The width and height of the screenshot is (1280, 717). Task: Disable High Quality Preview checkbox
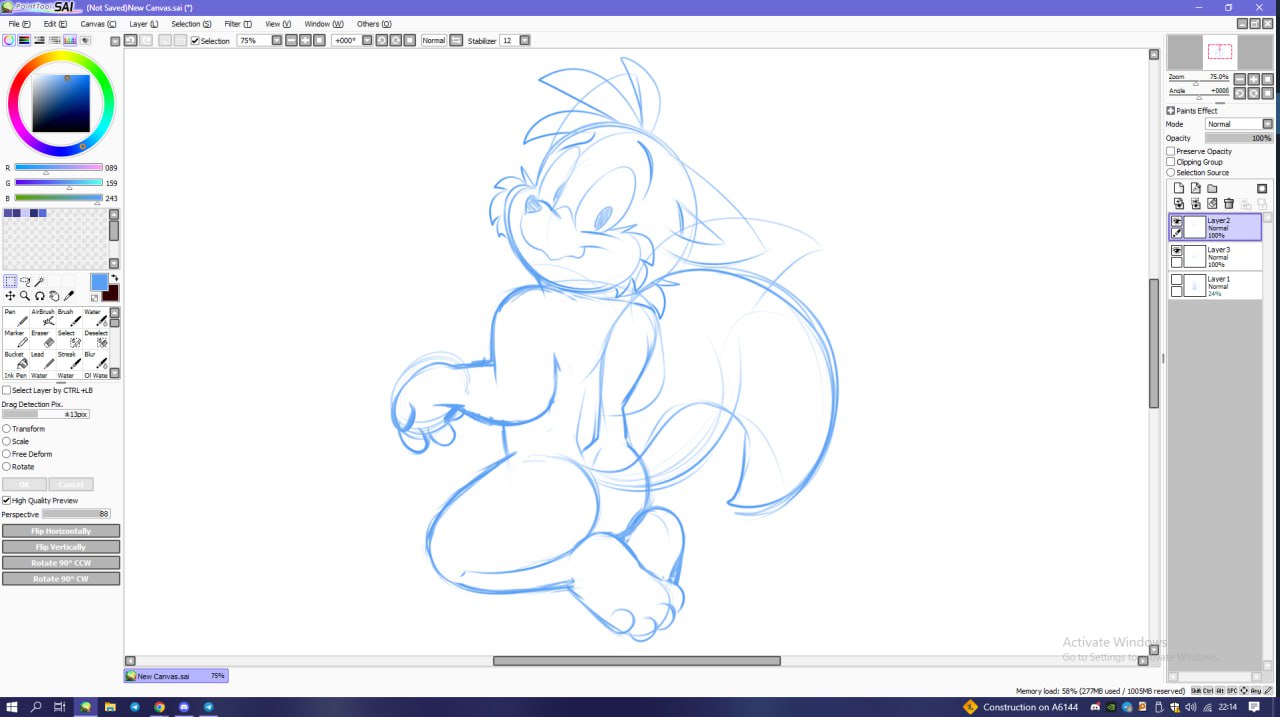pyautogui.click(x=7, y=500)
